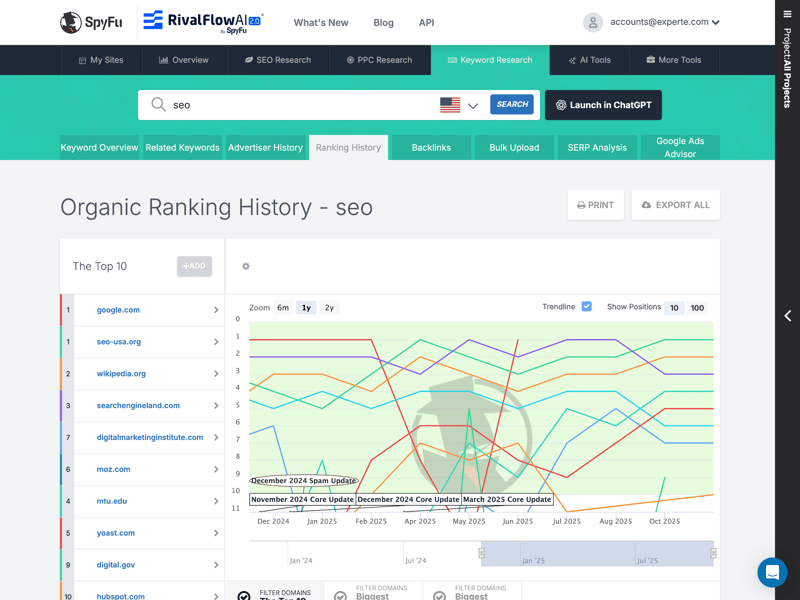Viewport: 800px width, 600px height.
Task: Click the left handle of timeline range slider
Action: [482, 553]
